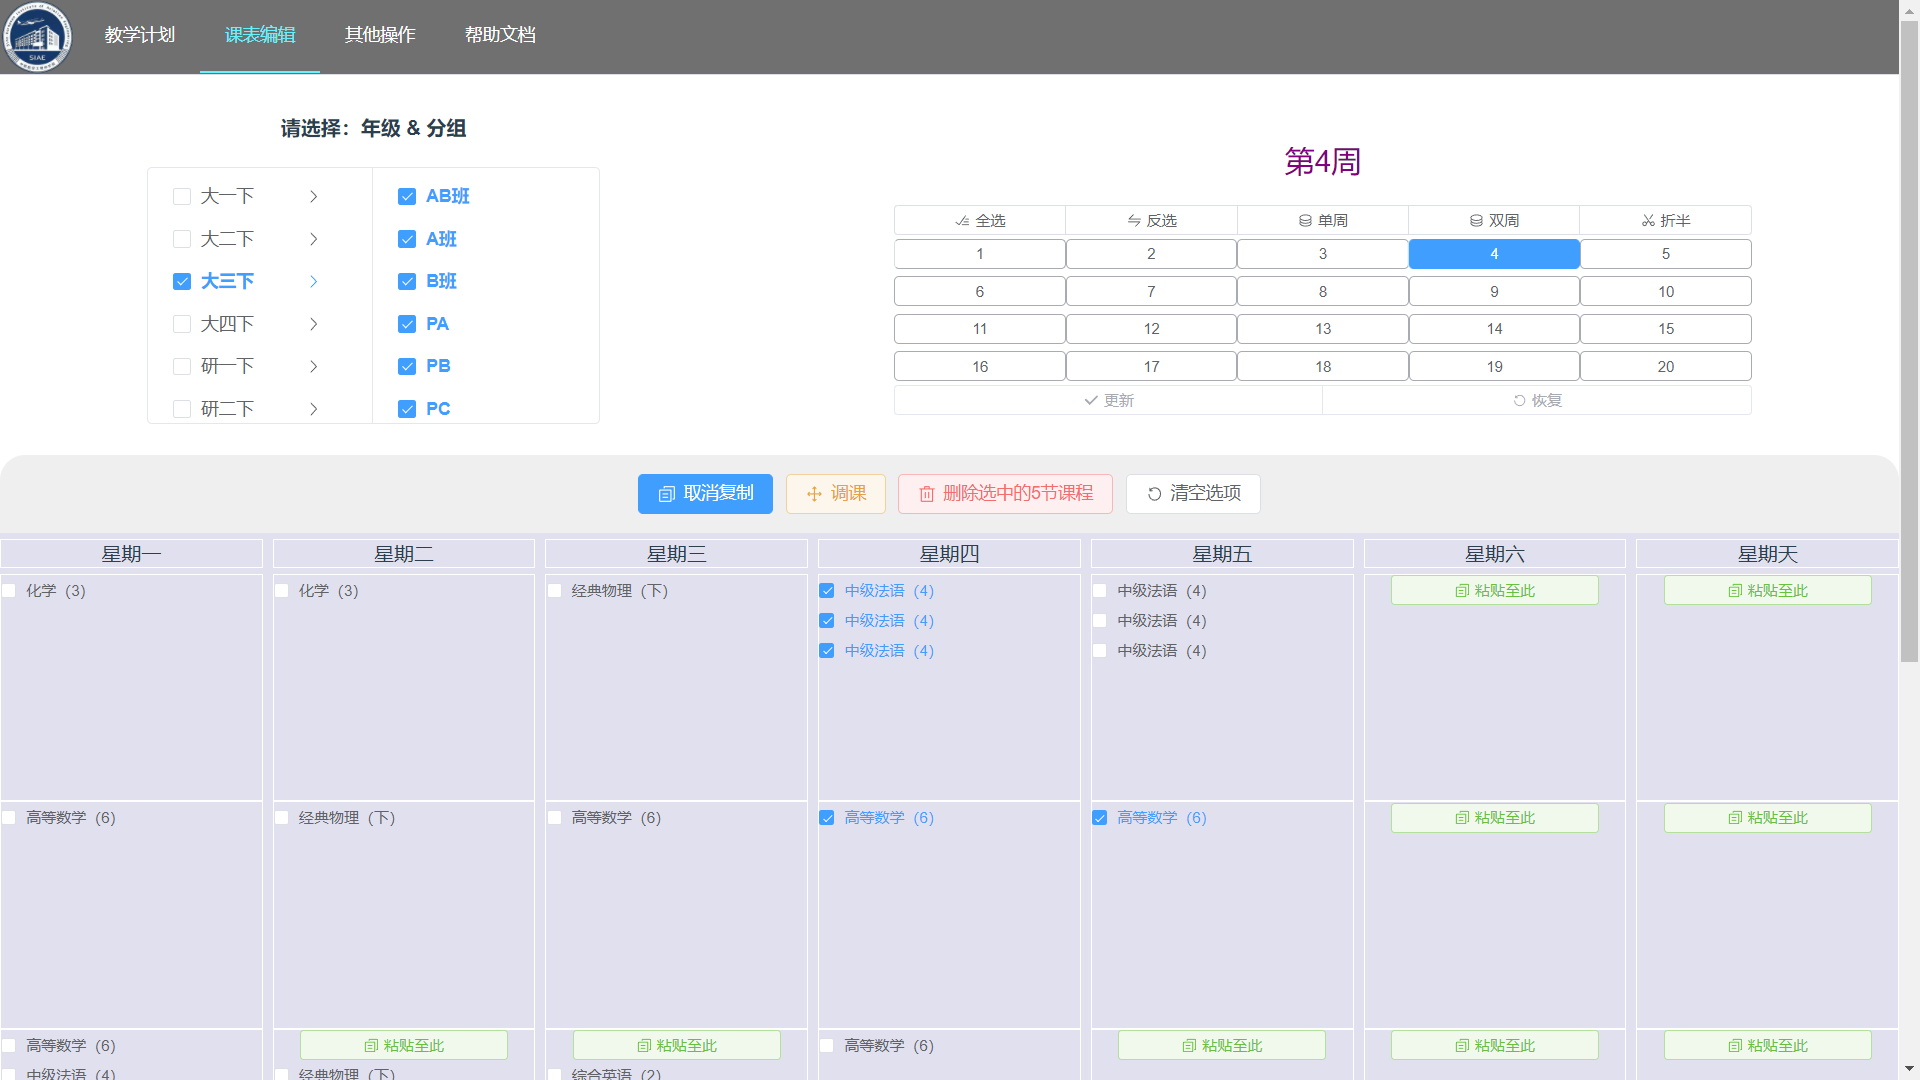
Task: Select week 7 button
Action: pos(1151,292)
